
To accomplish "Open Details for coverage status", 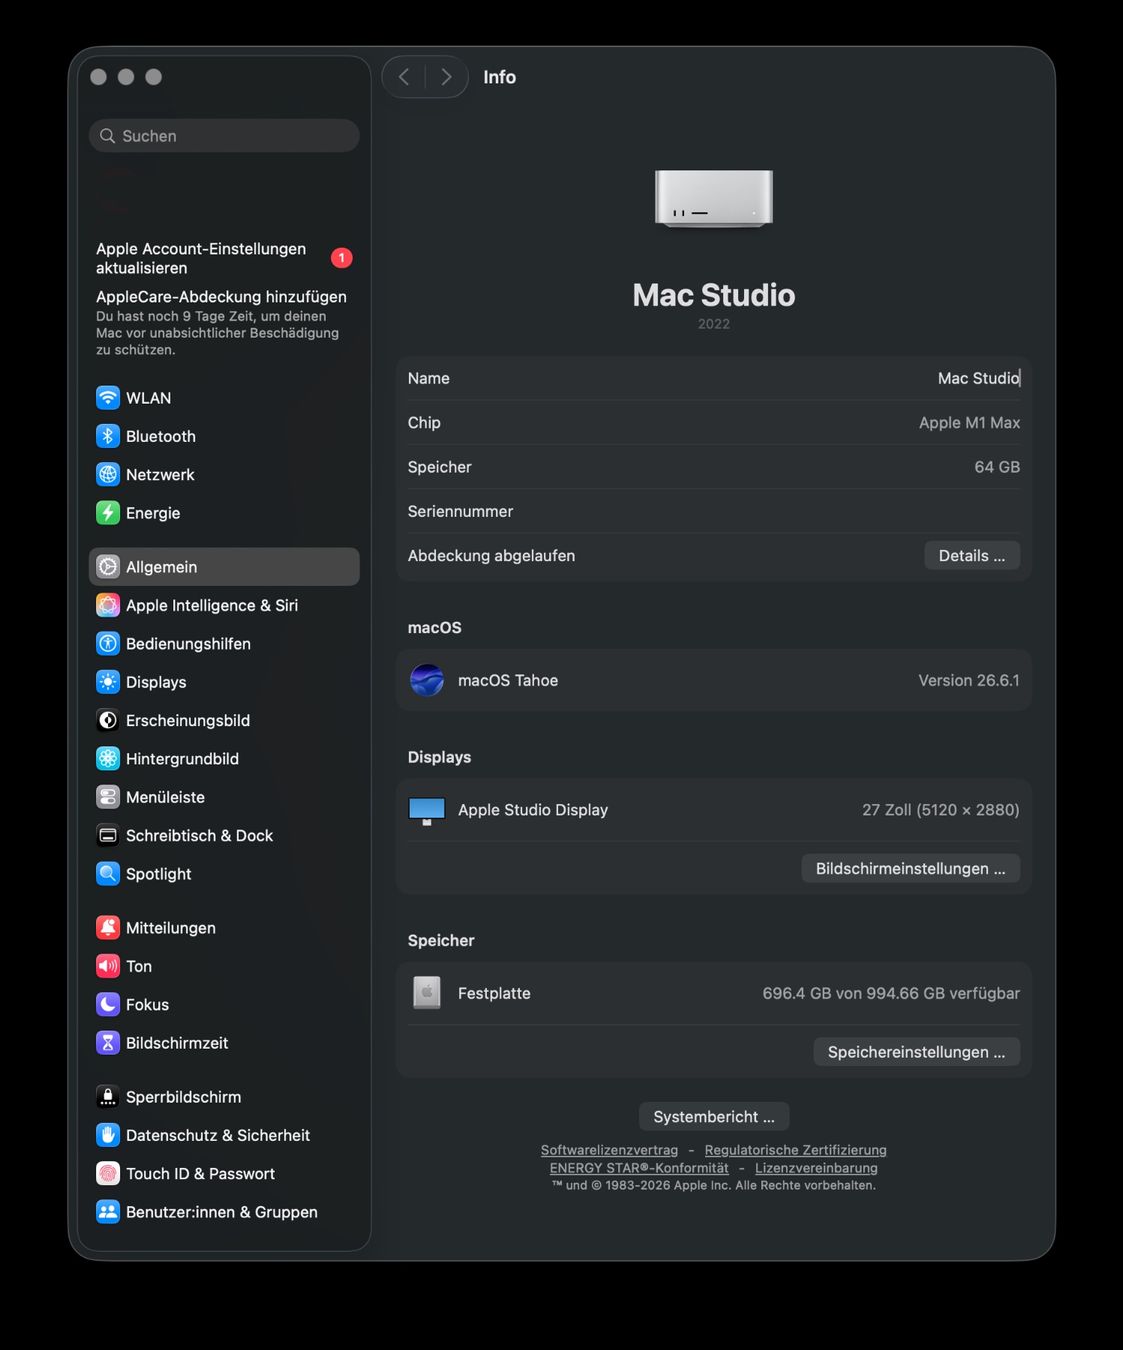I will [972, 556].
